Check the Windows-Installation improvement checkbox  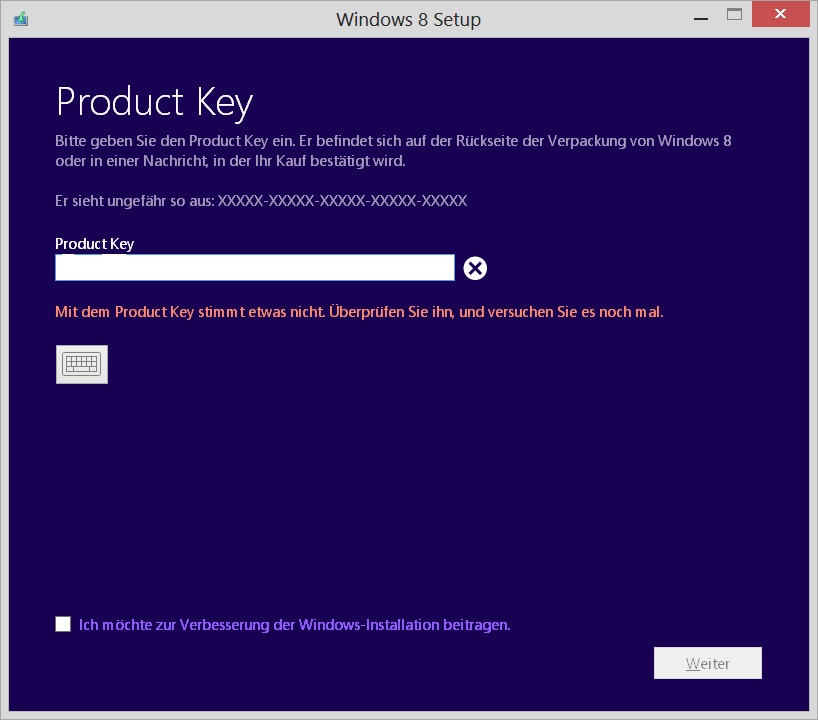pyautogui.click(x=63, y=624)
